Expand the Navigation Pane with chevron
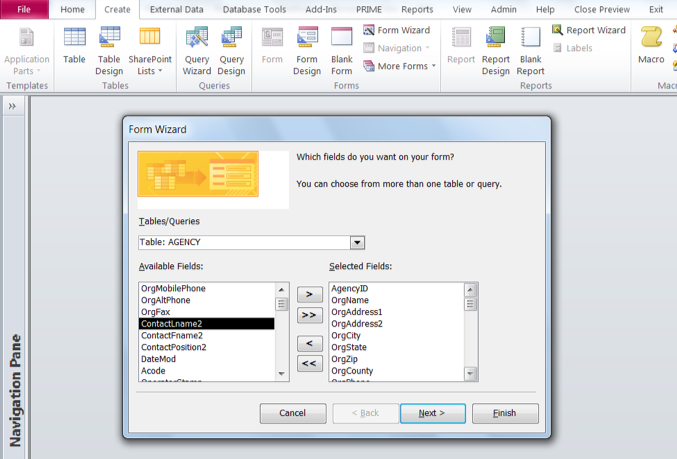Screen dimensions: 677x459 coord(12,106)
